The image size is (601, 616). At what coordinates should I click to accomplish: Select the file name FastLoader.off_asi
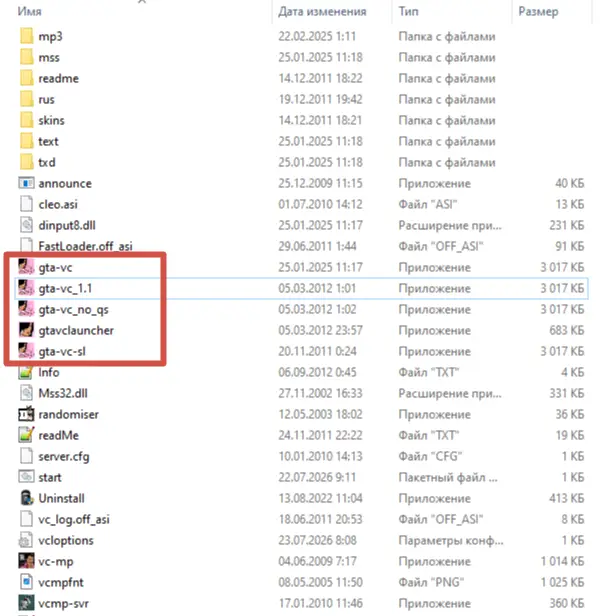click(85, 246)
